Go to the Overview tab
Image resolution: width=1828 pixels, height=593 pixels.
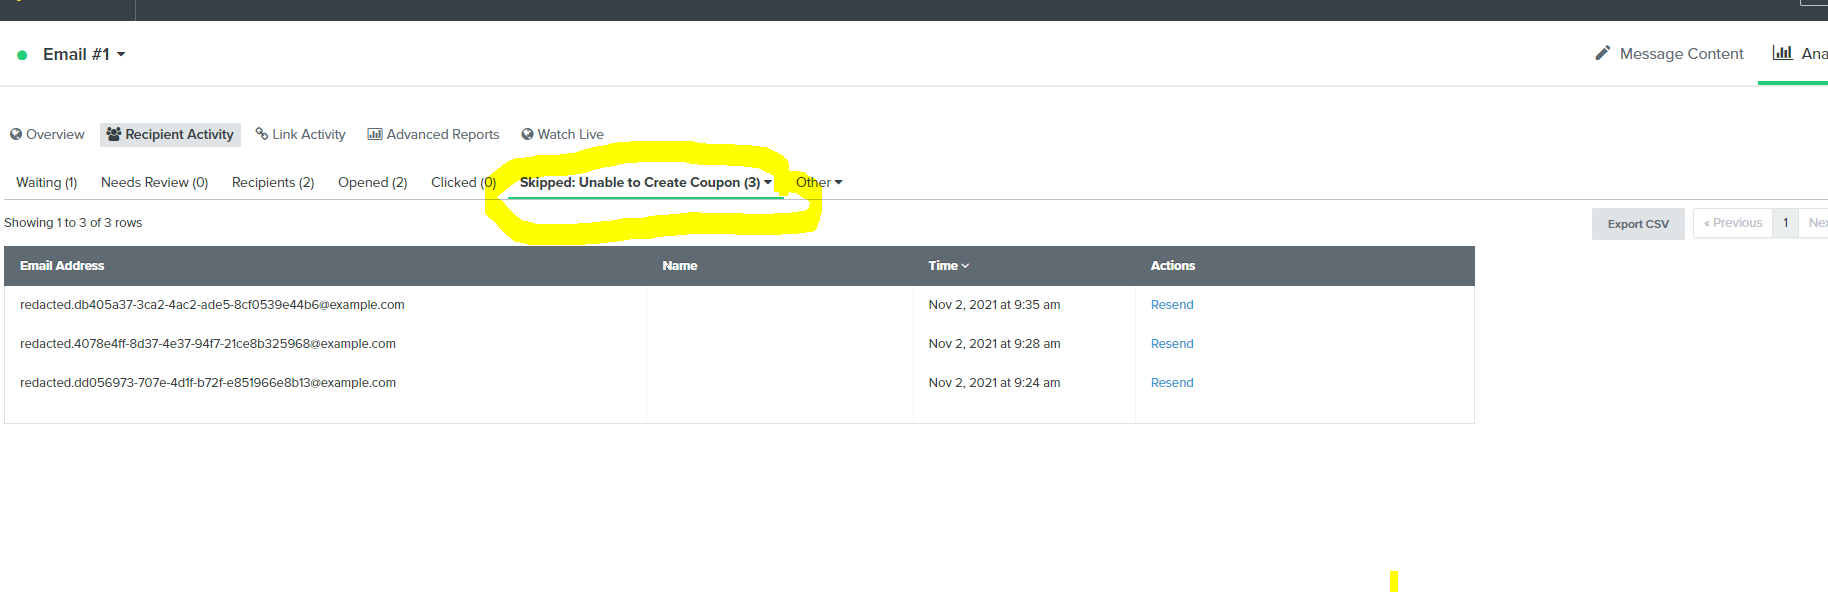click(47, 134)
